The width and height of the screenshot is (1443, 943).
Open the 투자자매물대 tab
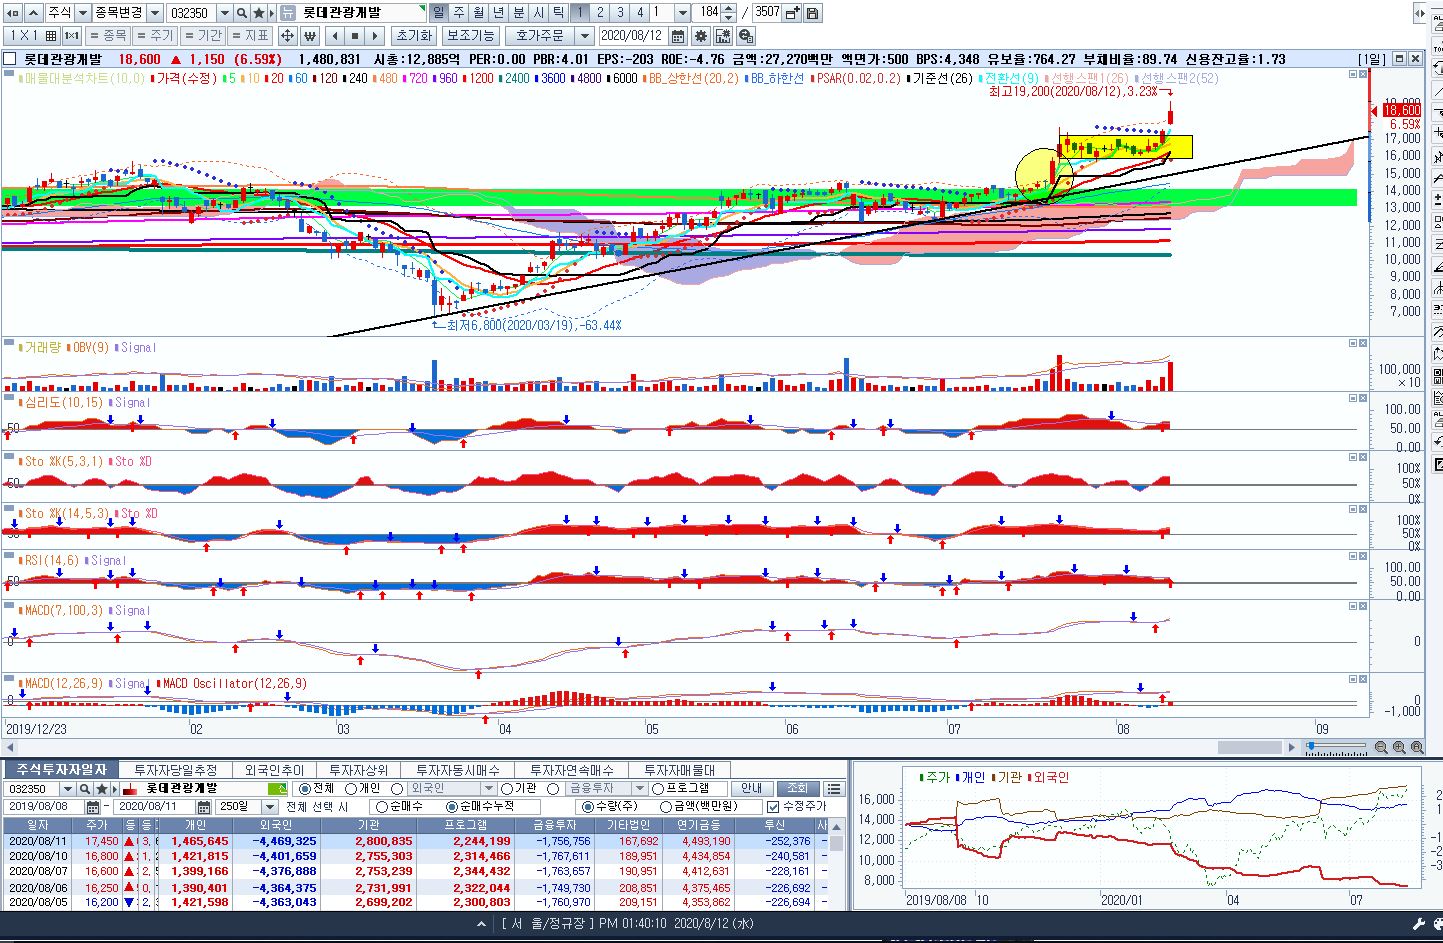(679, 770)
